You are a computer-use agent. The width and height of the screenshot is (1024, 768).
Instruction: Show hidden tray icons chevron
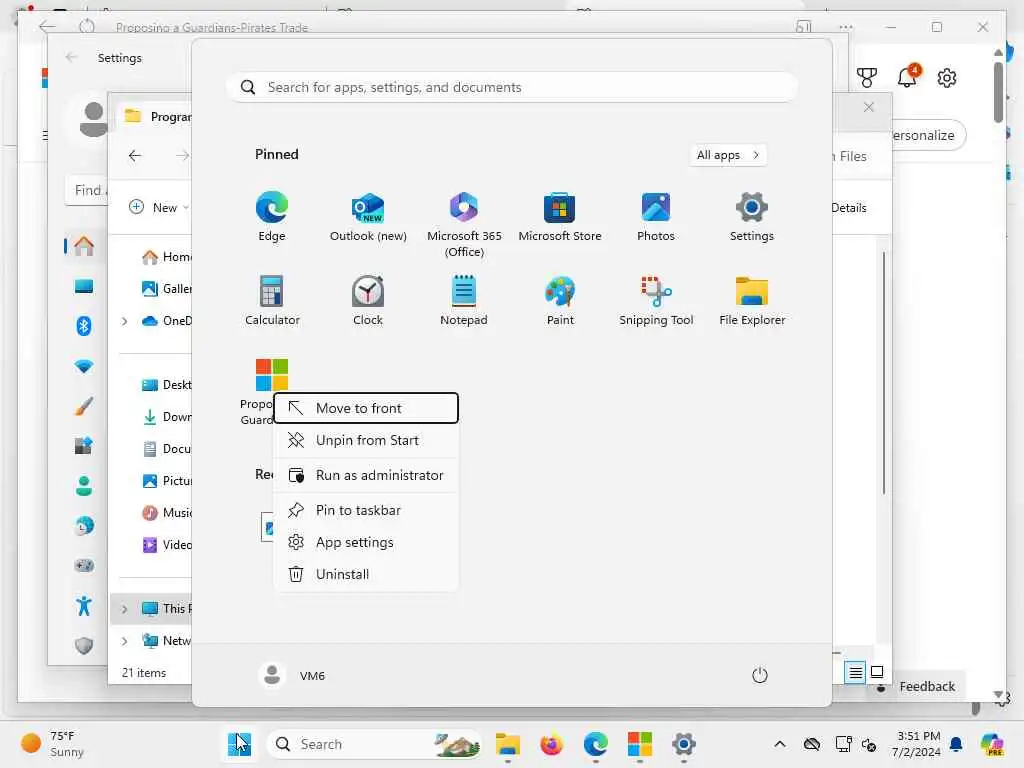(780, 744)
